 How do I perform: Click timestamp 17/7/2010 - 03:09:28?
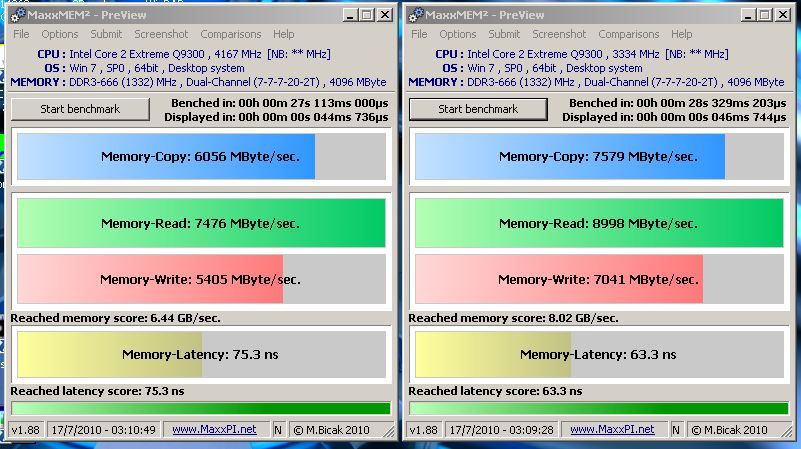(502, 430)
